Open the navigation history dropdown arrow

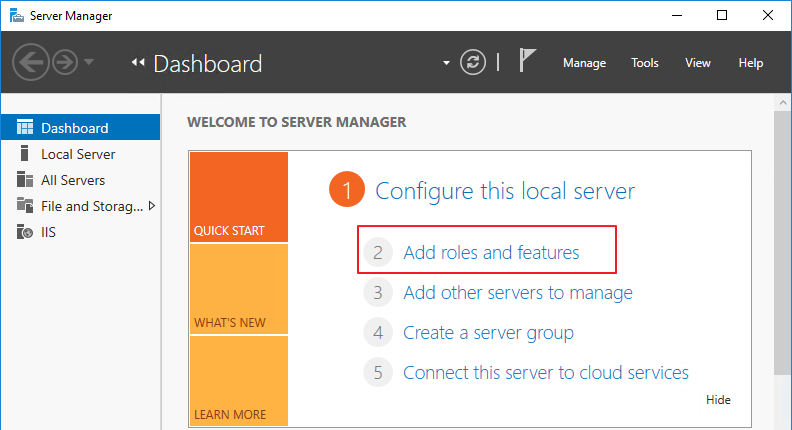point(90,62)
